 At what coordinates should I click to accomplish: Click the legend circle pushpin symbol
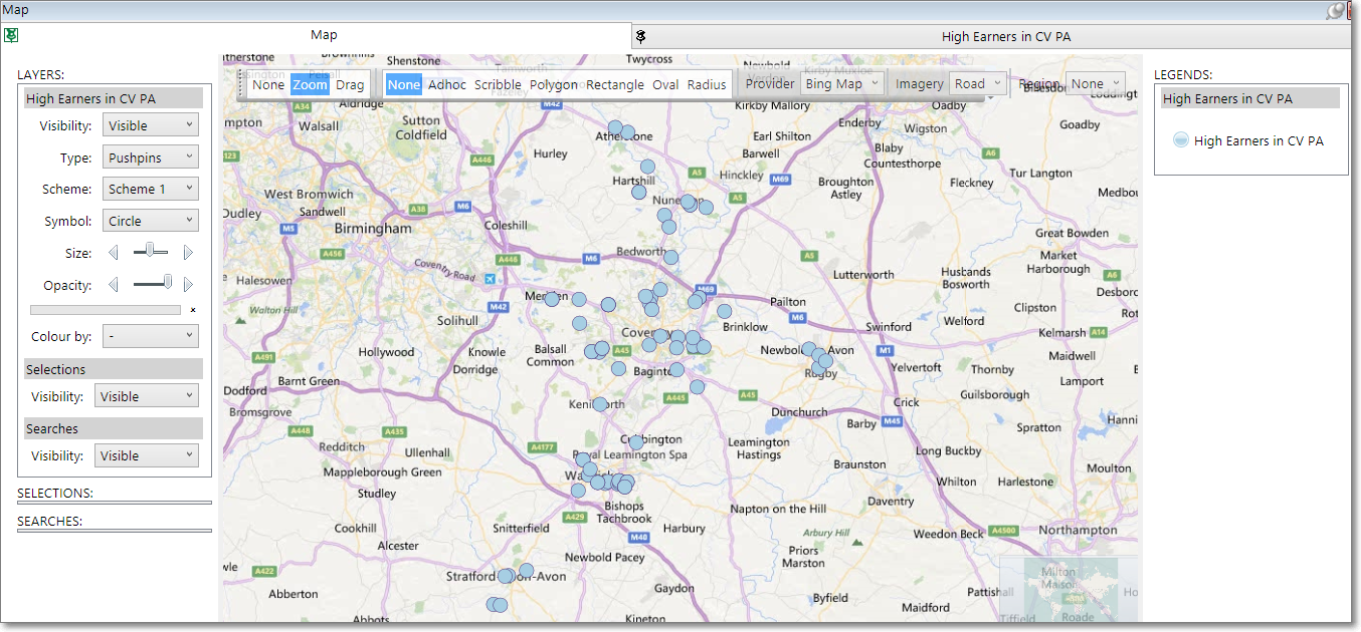coord(1180,141)
